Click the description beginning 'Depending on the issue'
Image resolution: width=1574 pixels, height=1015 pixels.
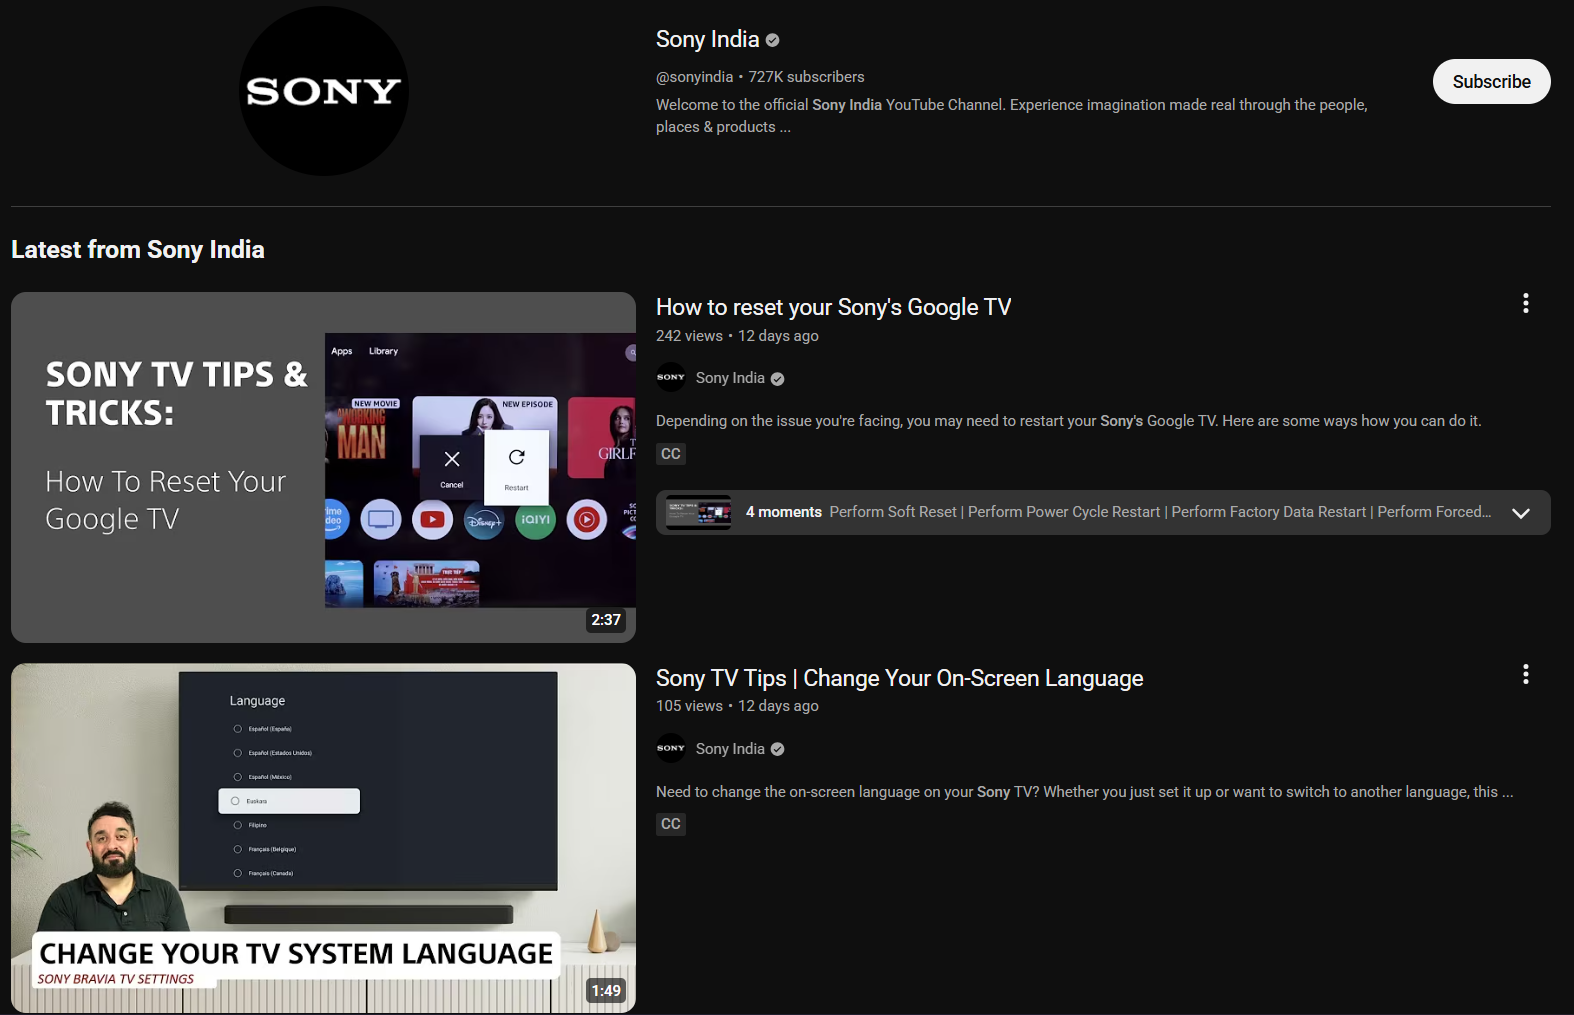tap(1068, 421)
